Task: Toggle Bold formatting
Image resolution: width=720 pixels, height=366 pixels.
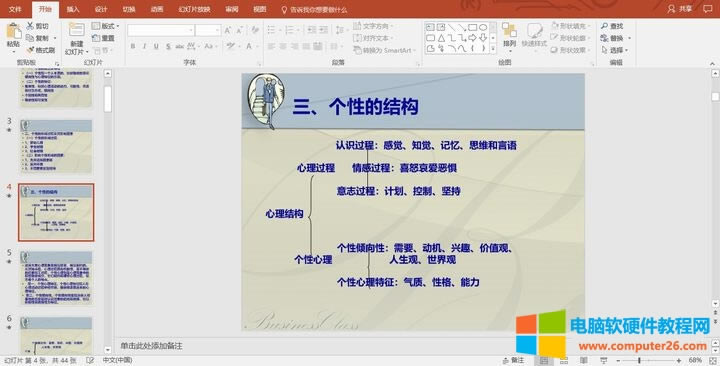Action: pos(133,46)
